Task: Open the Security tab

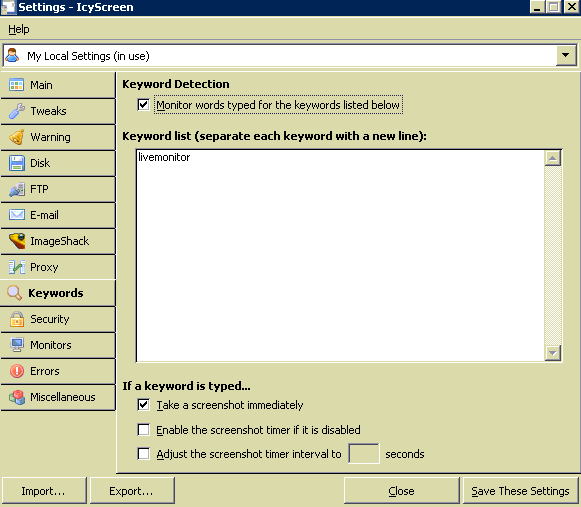Action: (x=58, y=319)
